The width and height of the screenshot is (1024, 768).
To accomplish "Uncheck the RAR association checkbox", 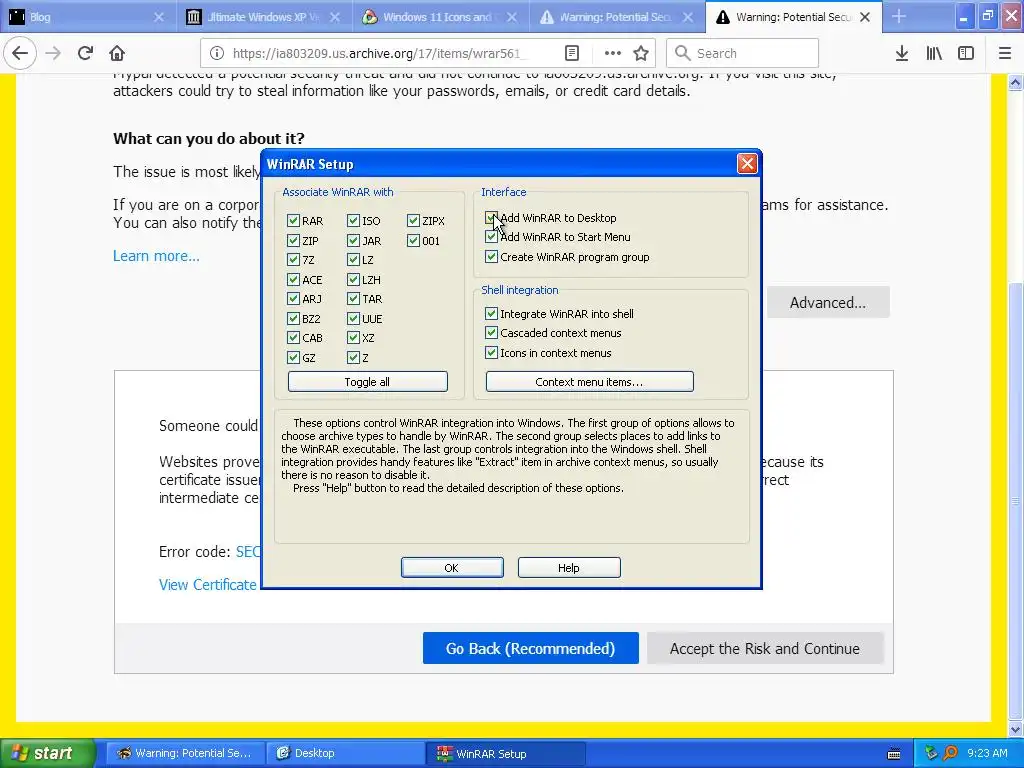I will coord(293,221).
